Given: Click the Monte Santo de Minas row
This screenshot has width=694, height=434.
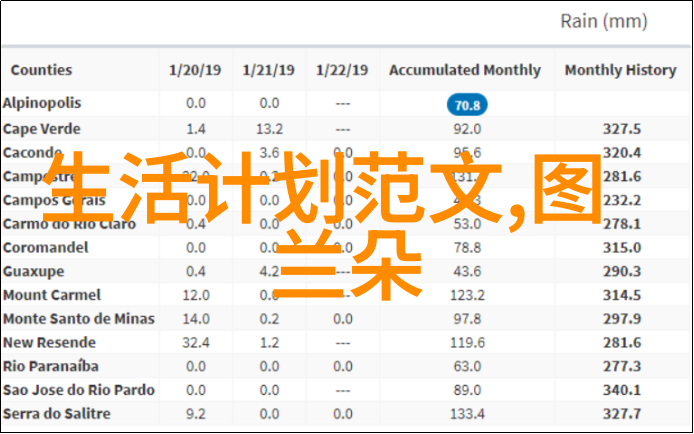Looking at the screenshot, I should pos(78,318).
